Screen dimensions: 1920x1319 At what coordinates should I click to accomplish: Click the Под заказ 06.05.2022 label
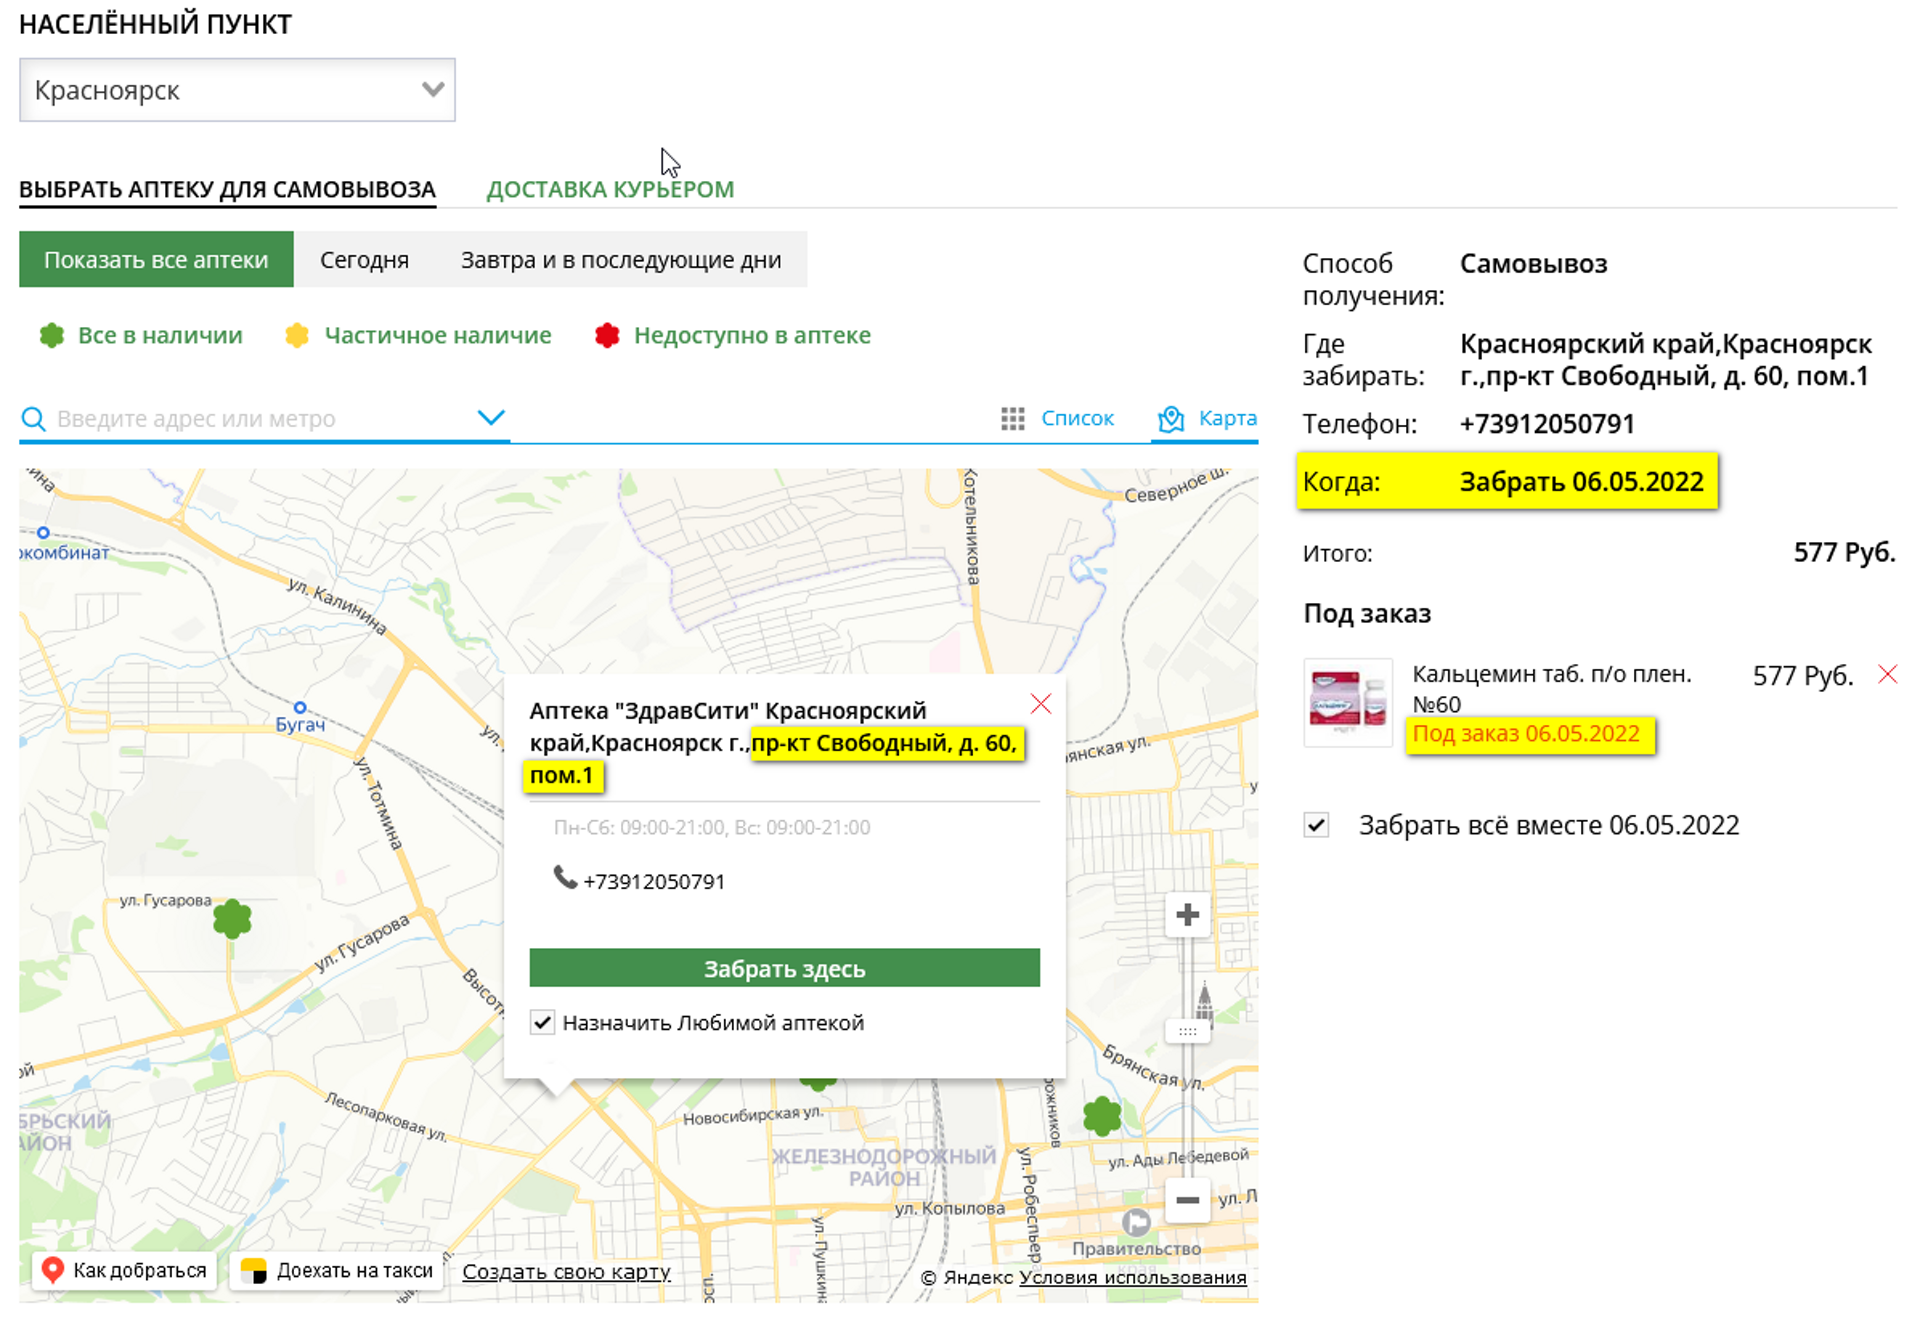(x=1526, y=733)
